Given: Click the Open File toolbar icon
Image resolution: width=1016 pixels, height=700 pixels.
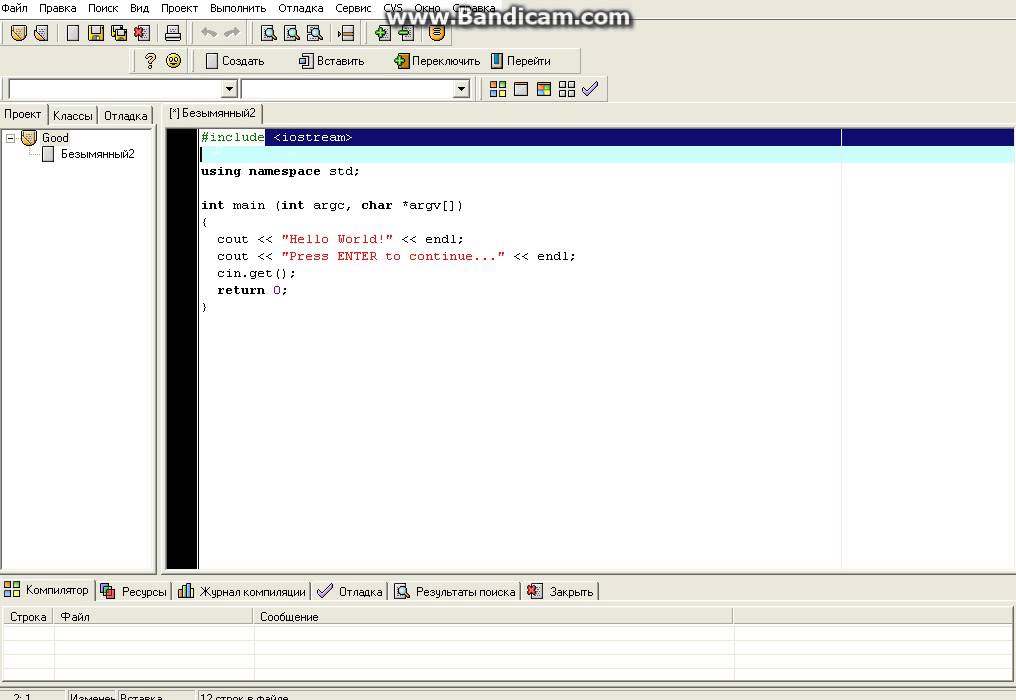Looking at the screenshot, I should coord(41,32).
